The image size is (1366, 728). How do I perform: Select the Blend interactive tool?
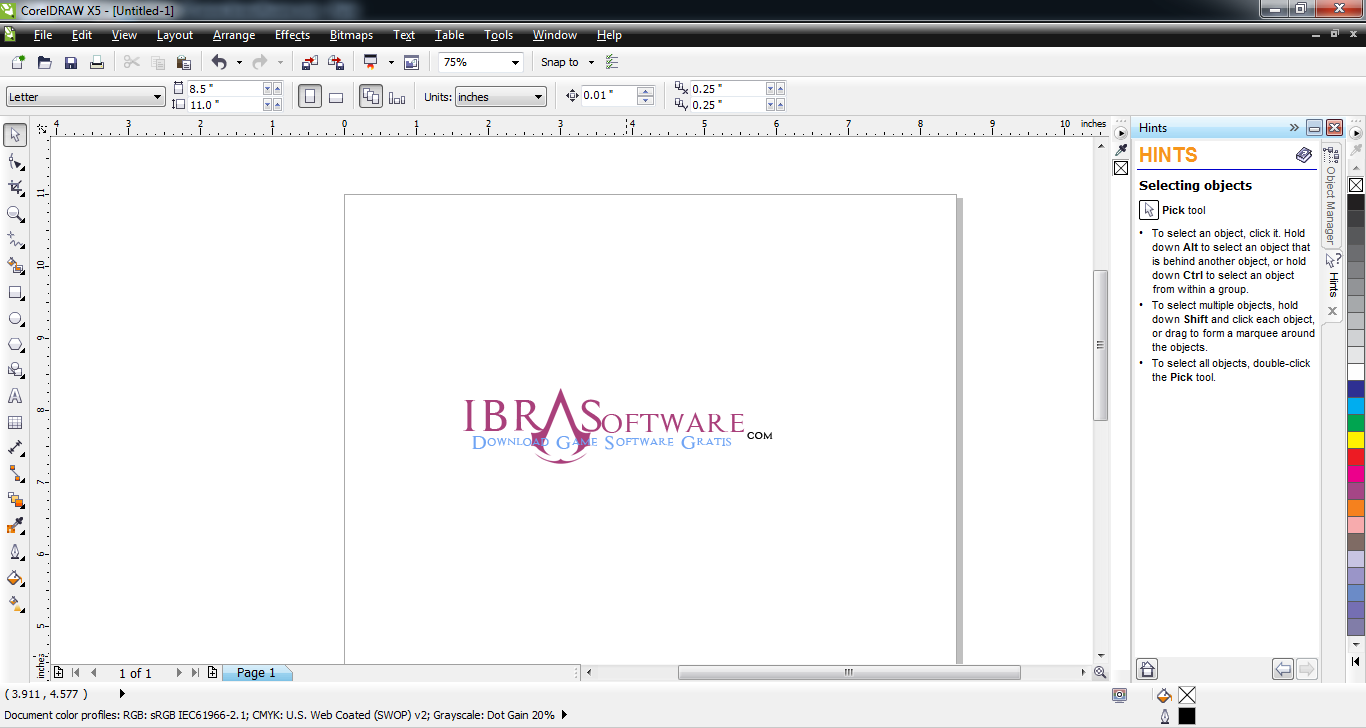(x=15, y=500)
